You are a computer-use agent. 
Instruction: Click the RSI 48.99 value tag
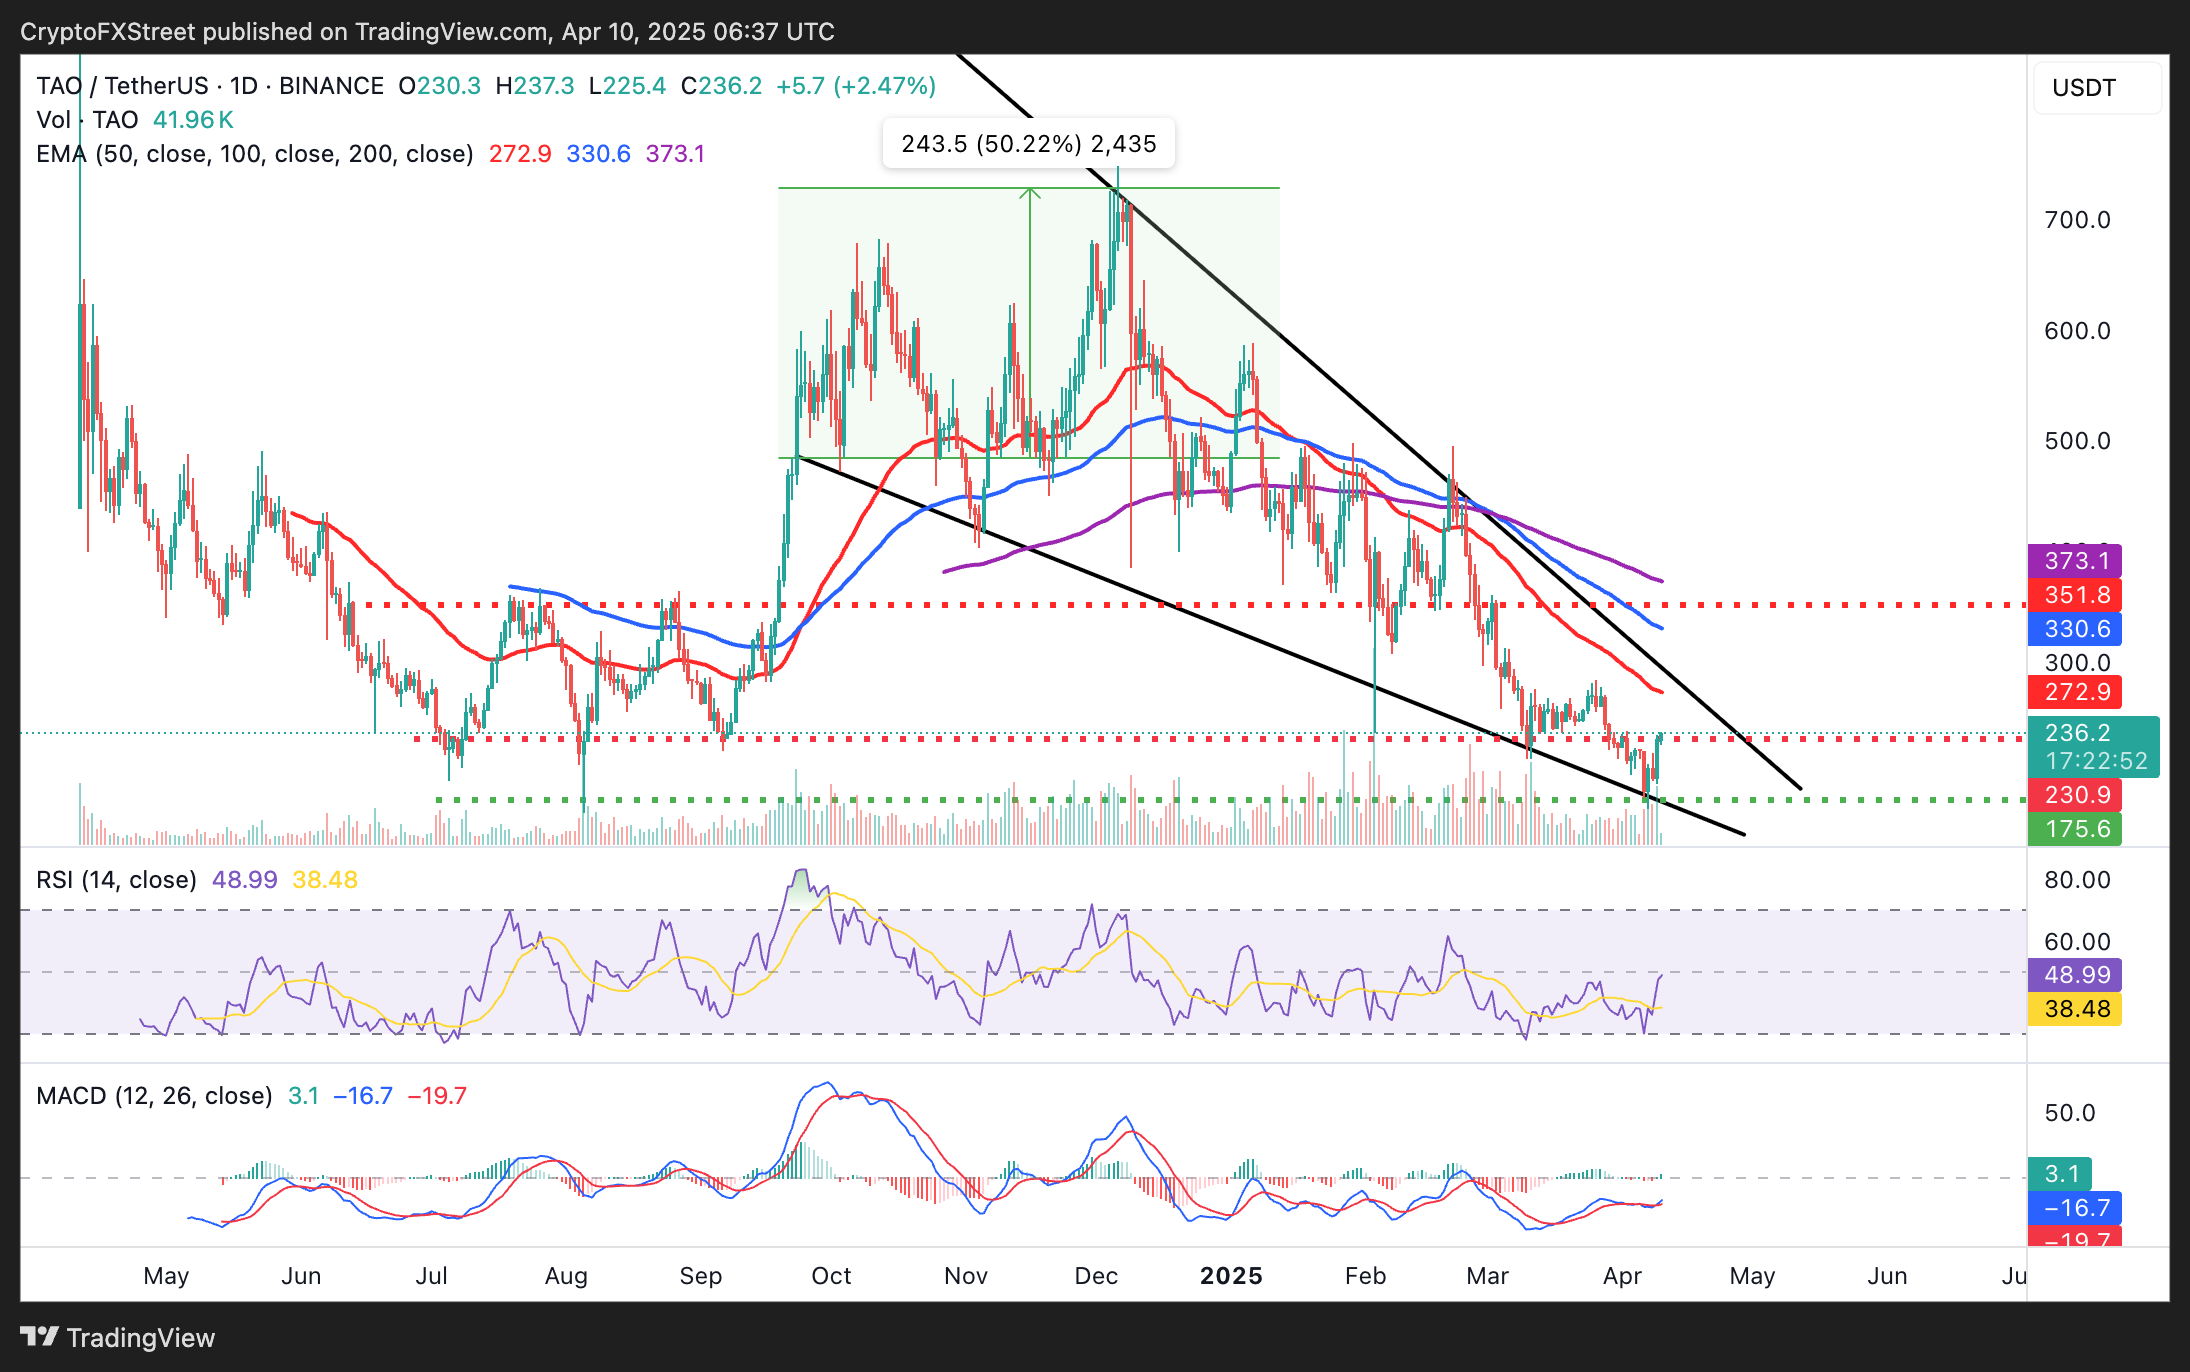pos(2075,975)
